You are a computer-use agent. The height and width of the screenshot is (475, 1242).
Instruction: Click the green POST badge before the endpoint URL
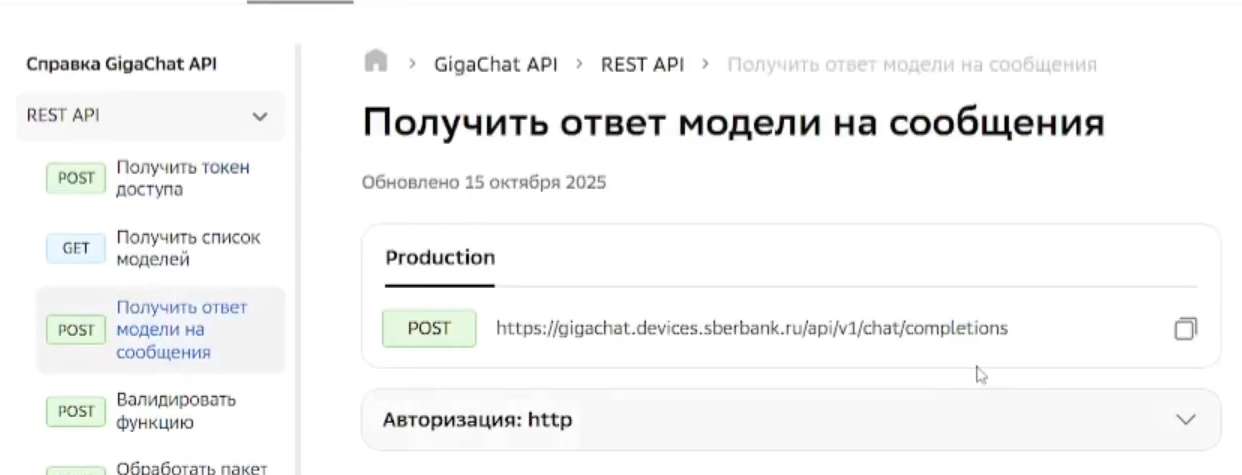(429, 328)
